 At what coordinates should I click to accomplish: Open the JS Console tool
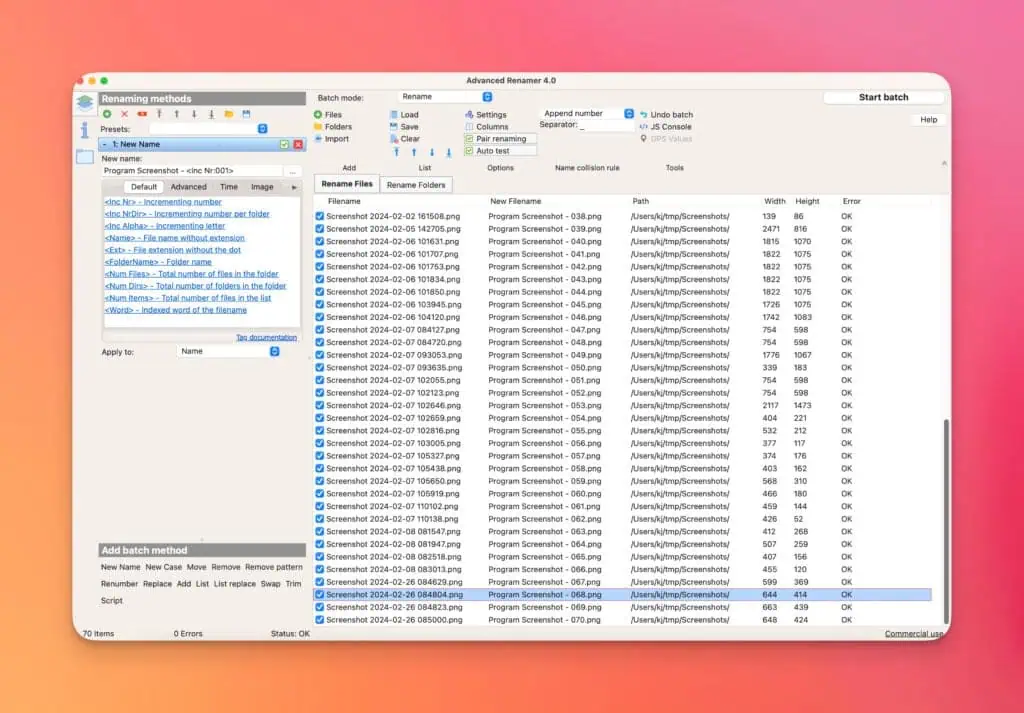coord(644,127)
